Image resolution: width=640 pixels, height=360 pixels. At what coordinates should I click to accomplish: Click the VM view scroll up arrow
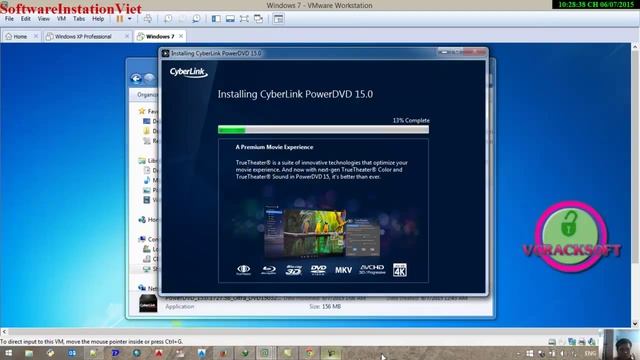[635, 47]
